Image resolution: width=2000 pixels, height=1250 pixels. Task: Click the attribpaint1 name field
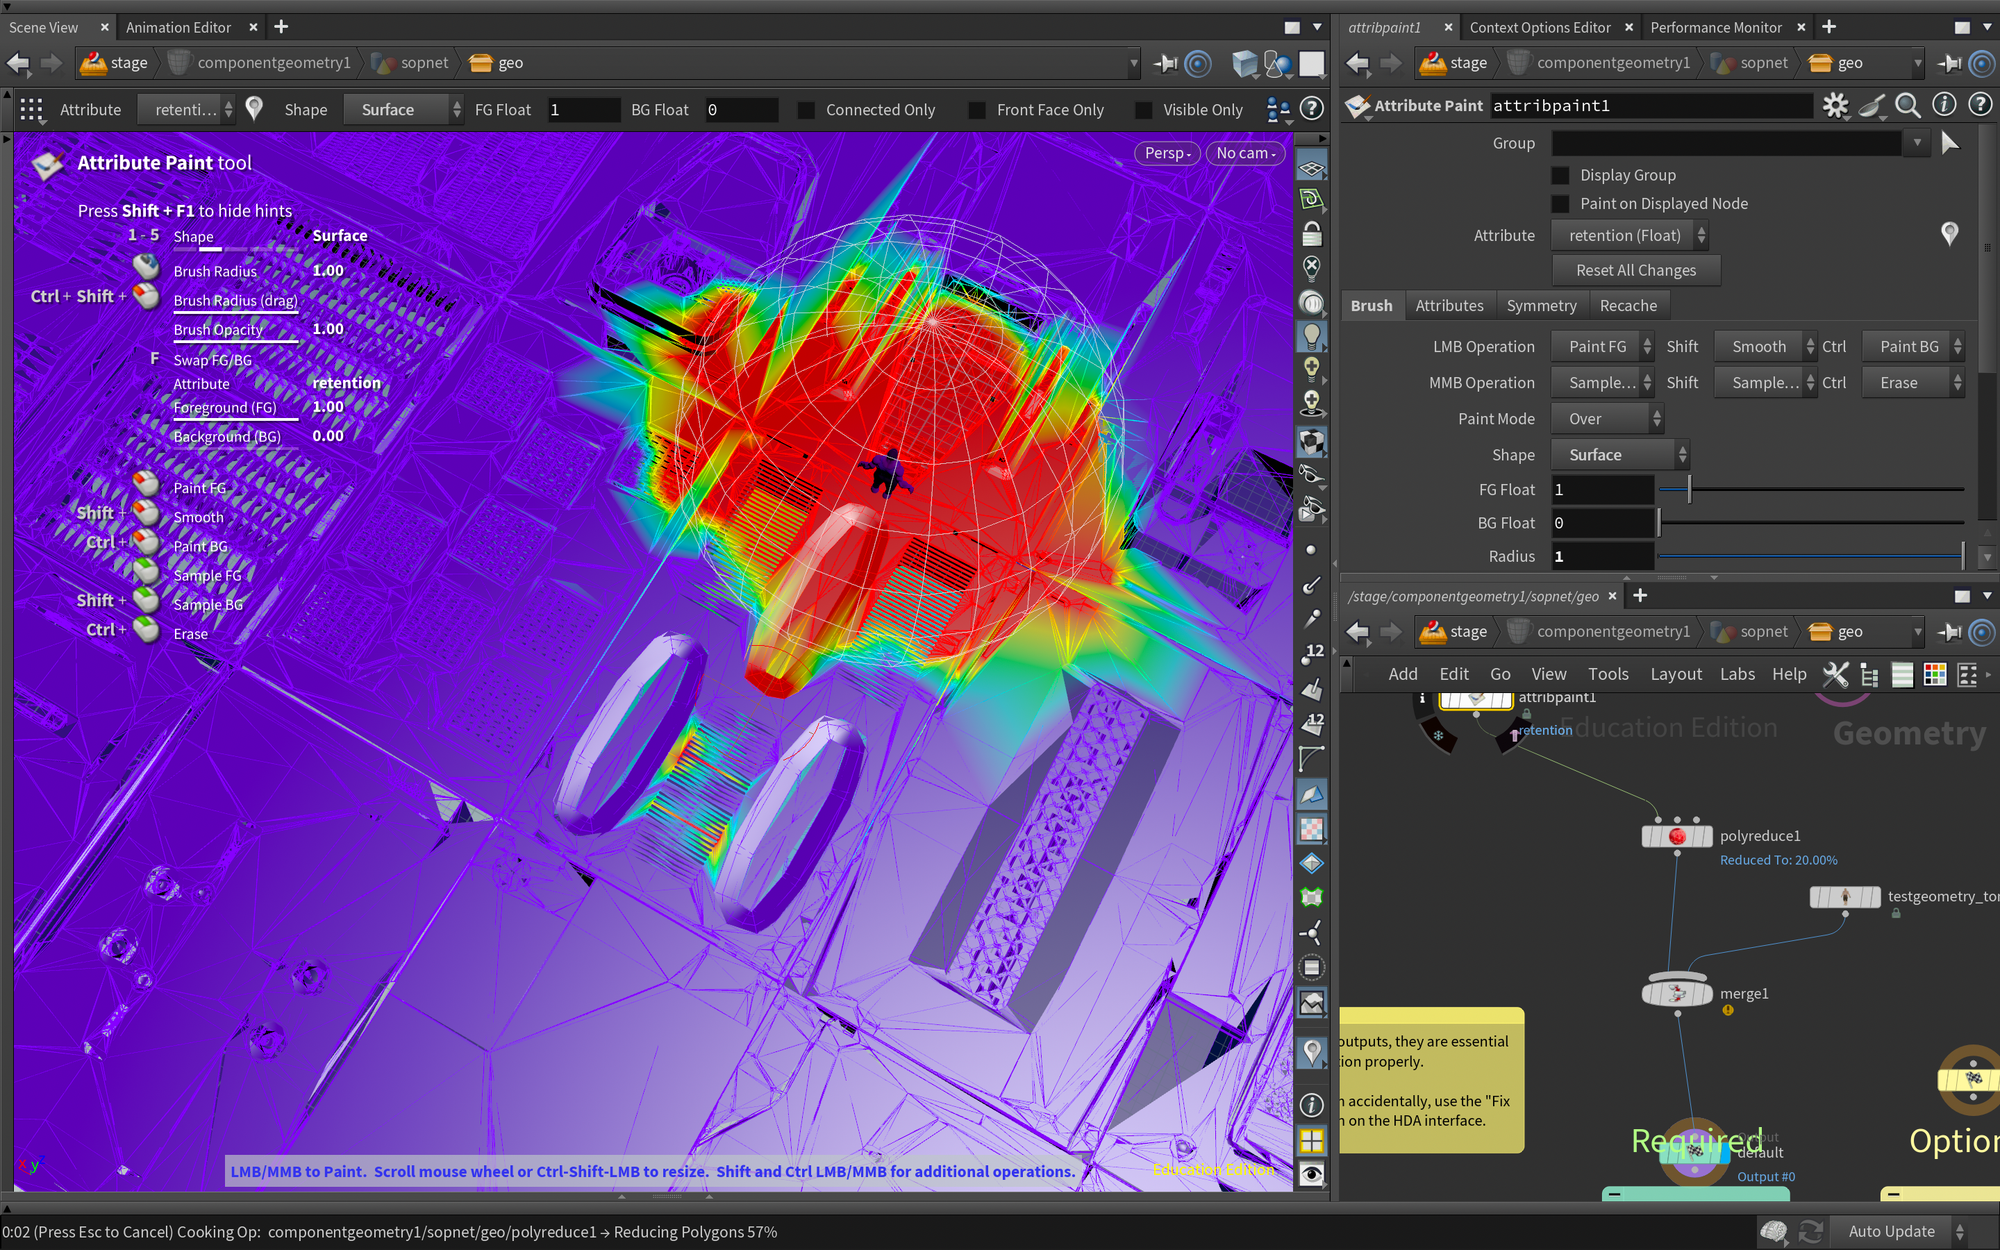[1651, 105]
